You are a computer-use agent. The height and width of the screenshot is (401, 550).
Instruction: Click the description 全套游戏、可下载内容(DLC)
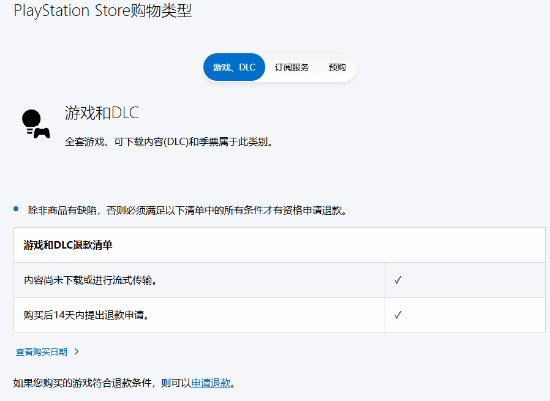(169, 142)
